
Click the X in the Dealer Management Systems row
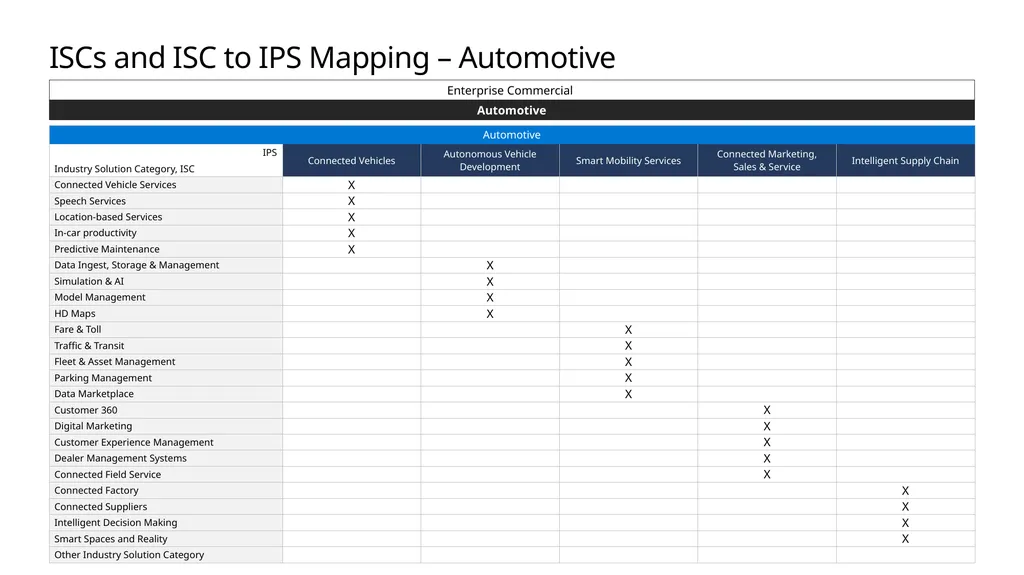(x=767, y=459)
